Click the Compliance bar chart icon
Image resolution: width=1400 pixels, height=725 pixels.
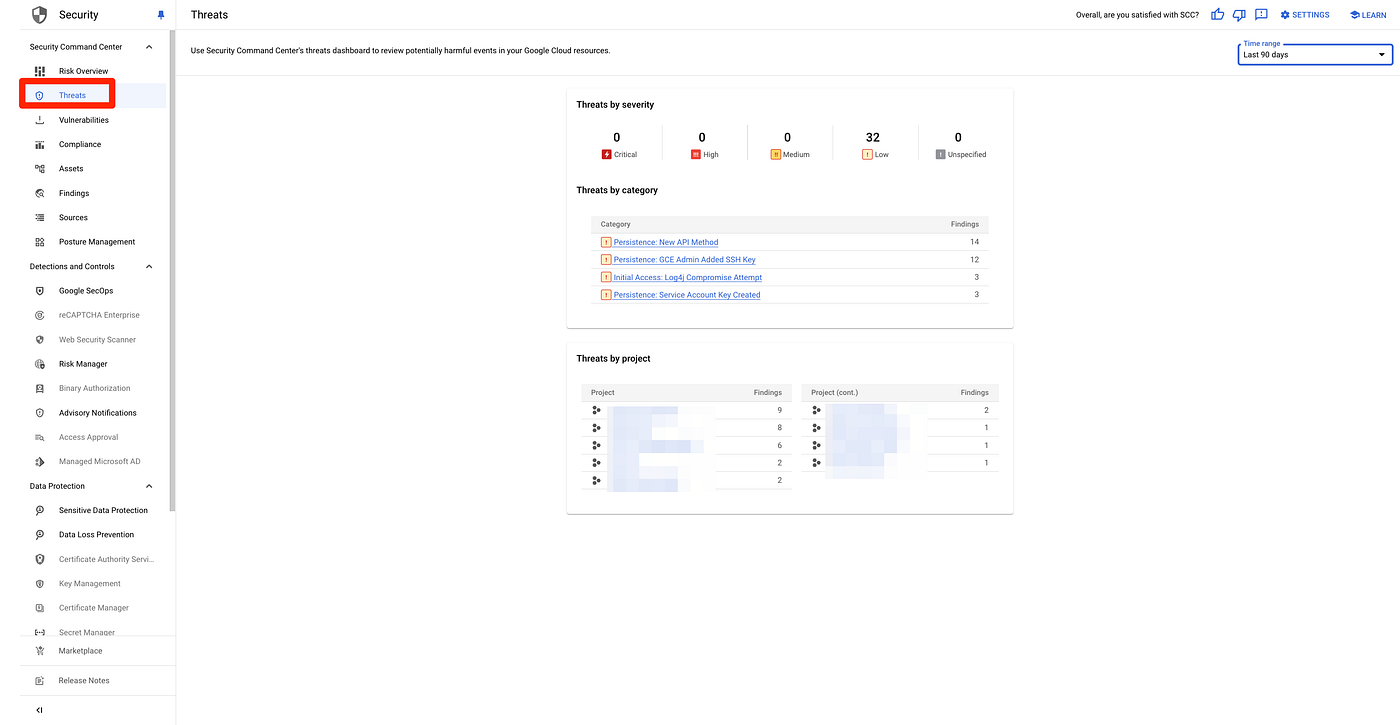coord(40,144)
